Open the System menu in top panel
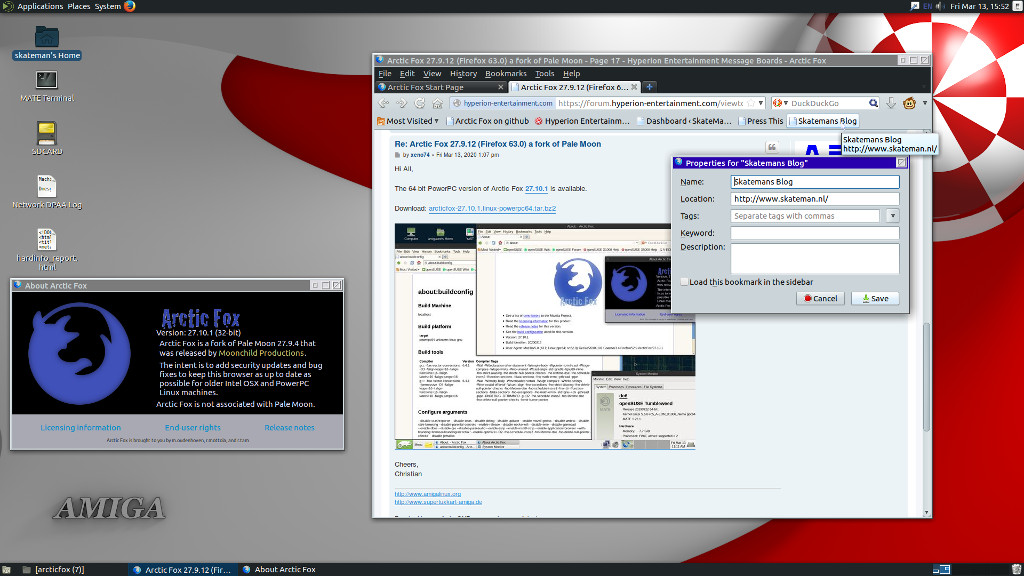Viewport: 1024px width, 576px height. pyautogui.click(x=107, y=6)
